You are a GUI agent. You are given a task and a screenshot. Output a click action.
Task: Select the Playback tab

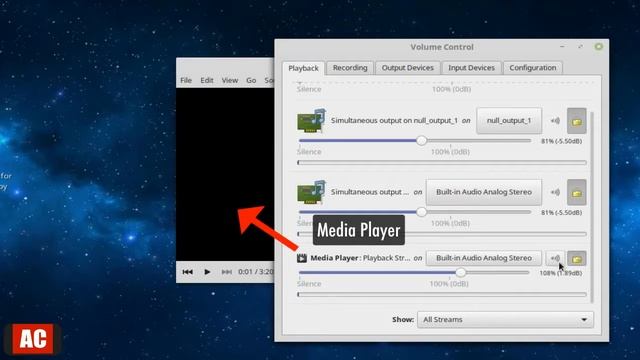click(x=303, y=68)
